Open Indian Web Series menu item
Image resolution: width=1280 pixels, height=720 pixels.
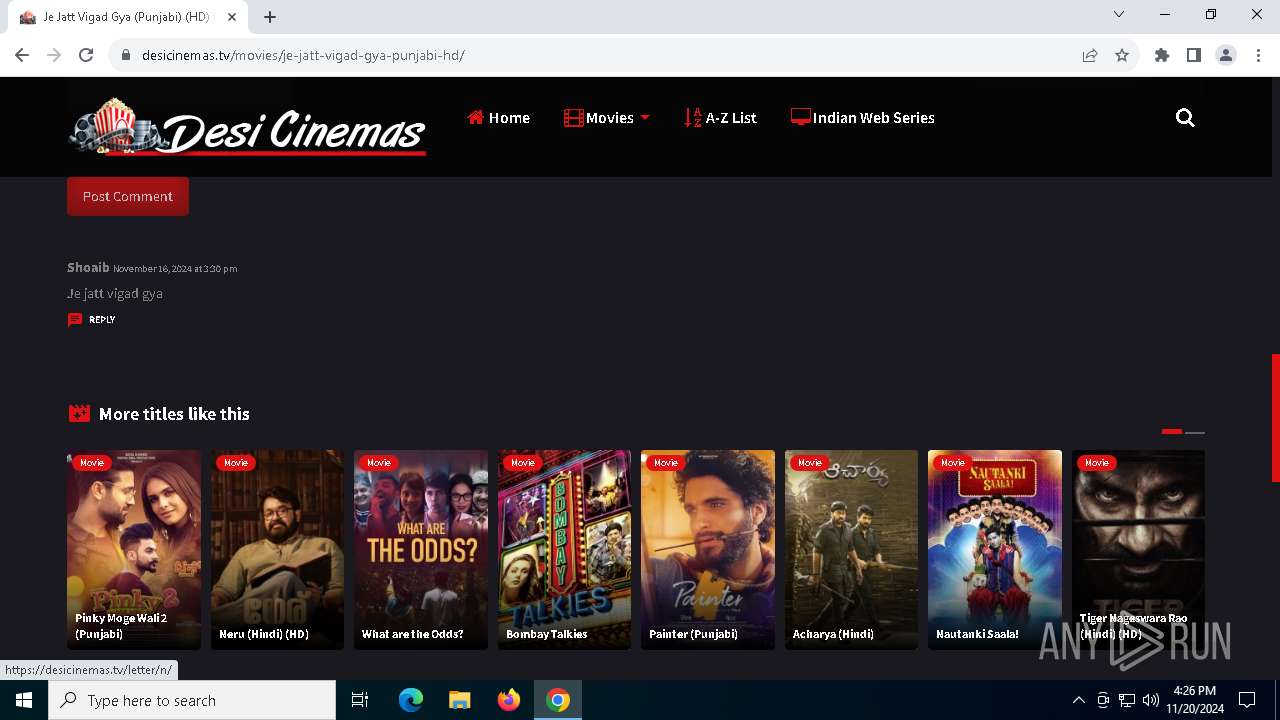(863, 118)
